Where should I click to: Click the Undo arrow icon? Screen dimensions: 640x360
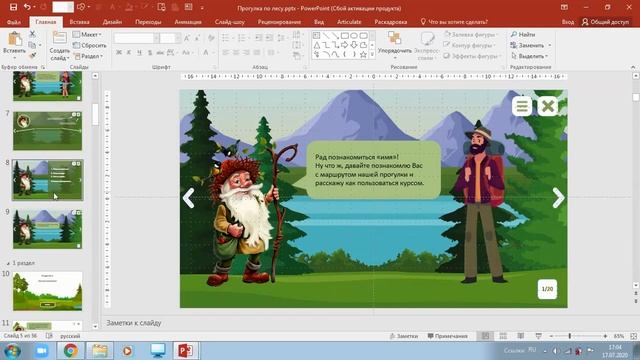click(x=27, y=7)
